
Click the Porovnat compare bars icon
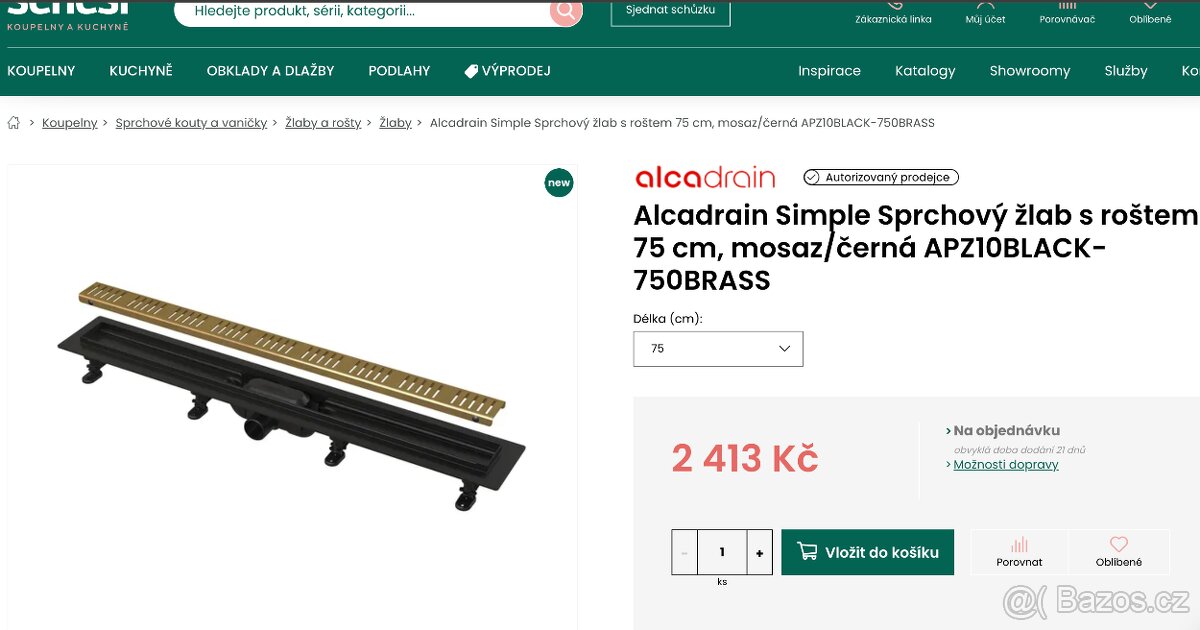(1018, 544)
